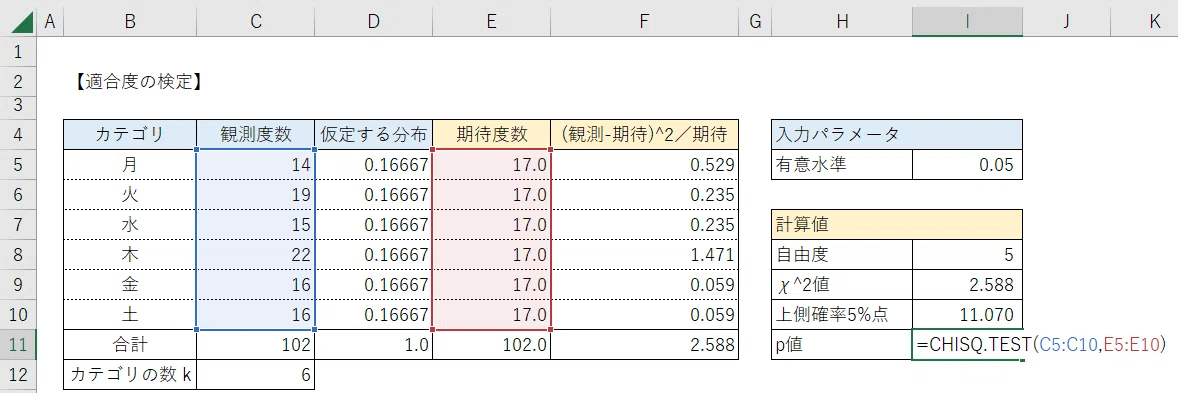Select the 1.471 cell for 木
The height and width of the screenshot is (393, 1178).
click(645, 255)
